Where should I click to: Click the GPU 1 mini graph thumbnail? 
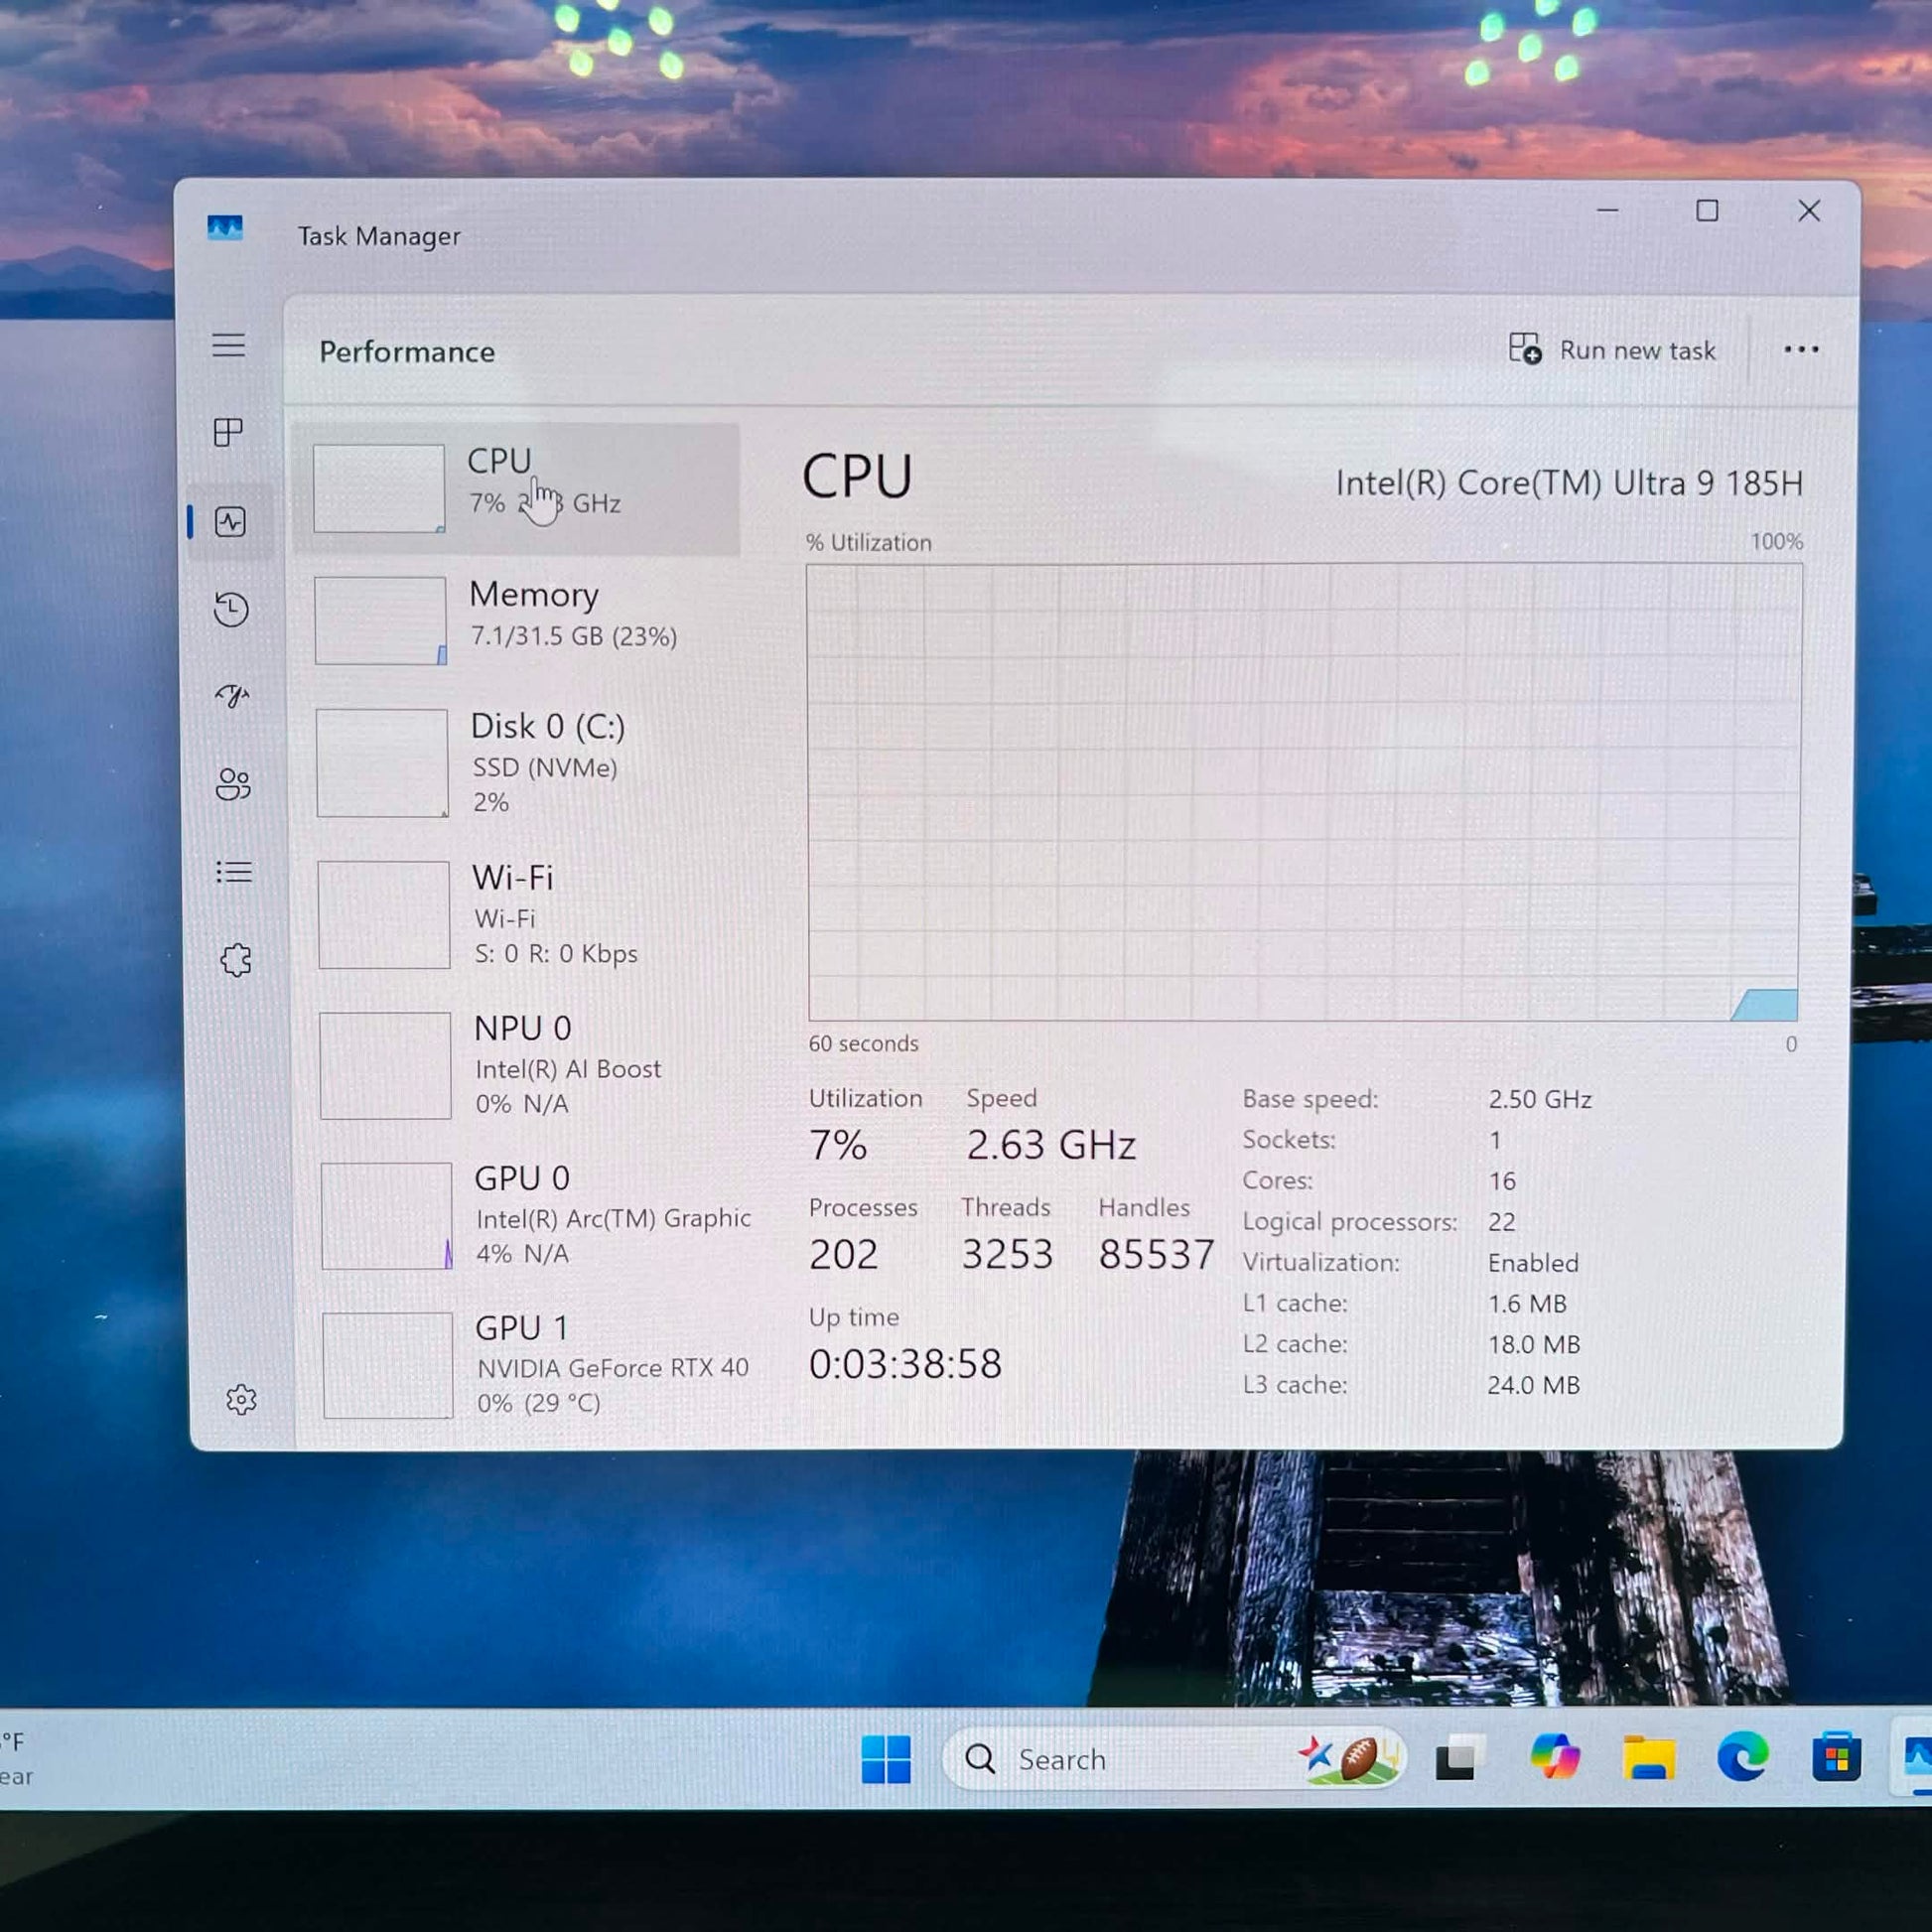coord(388,1365)
